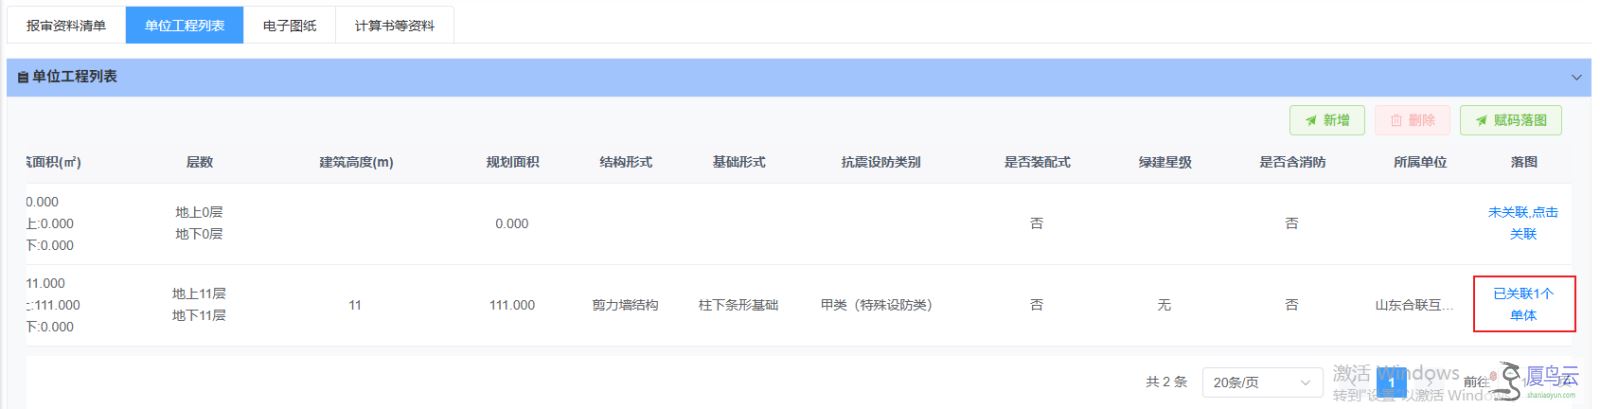Click the 结构形式 column header
The image size is (1600, 409).
click(626, 162)
